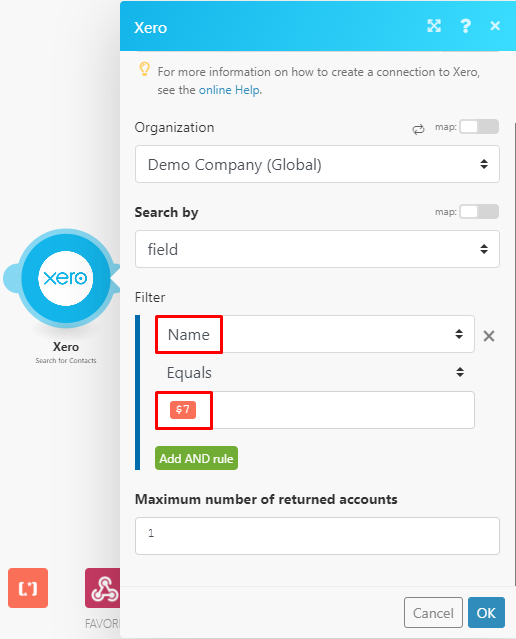Refresh the Organization list with the arrows icon
The width and height of the screenshot is (516, 639).
tap(418, 130)
